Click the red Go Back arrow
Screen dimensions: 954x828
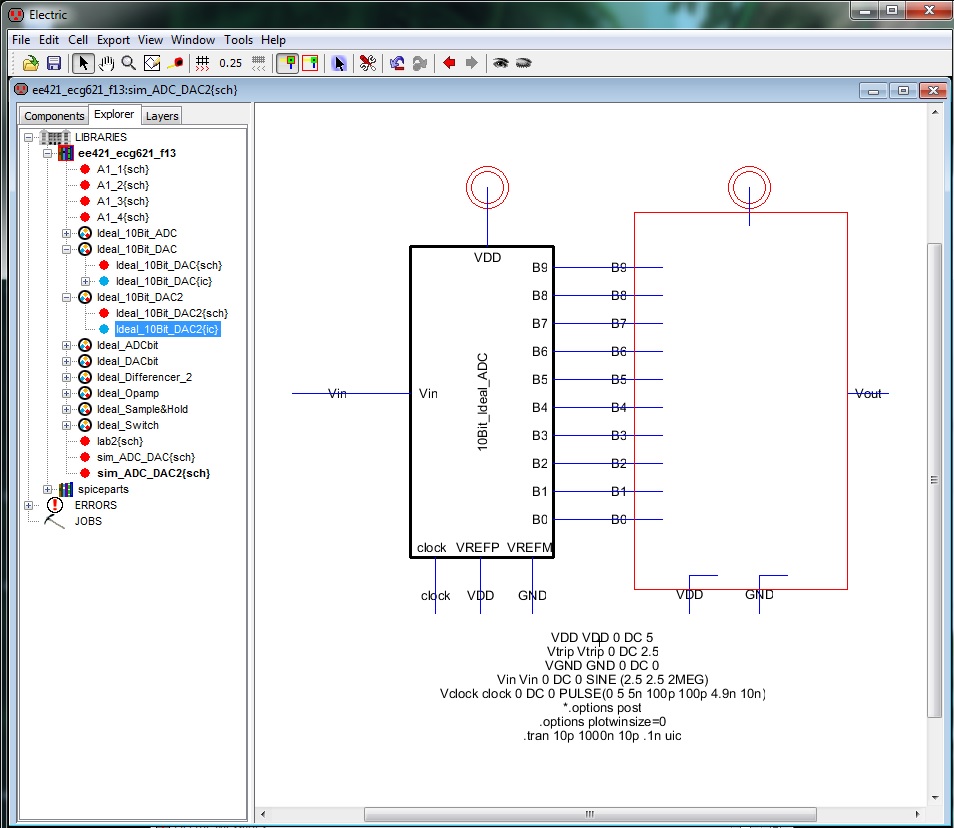tap(449, 63)
